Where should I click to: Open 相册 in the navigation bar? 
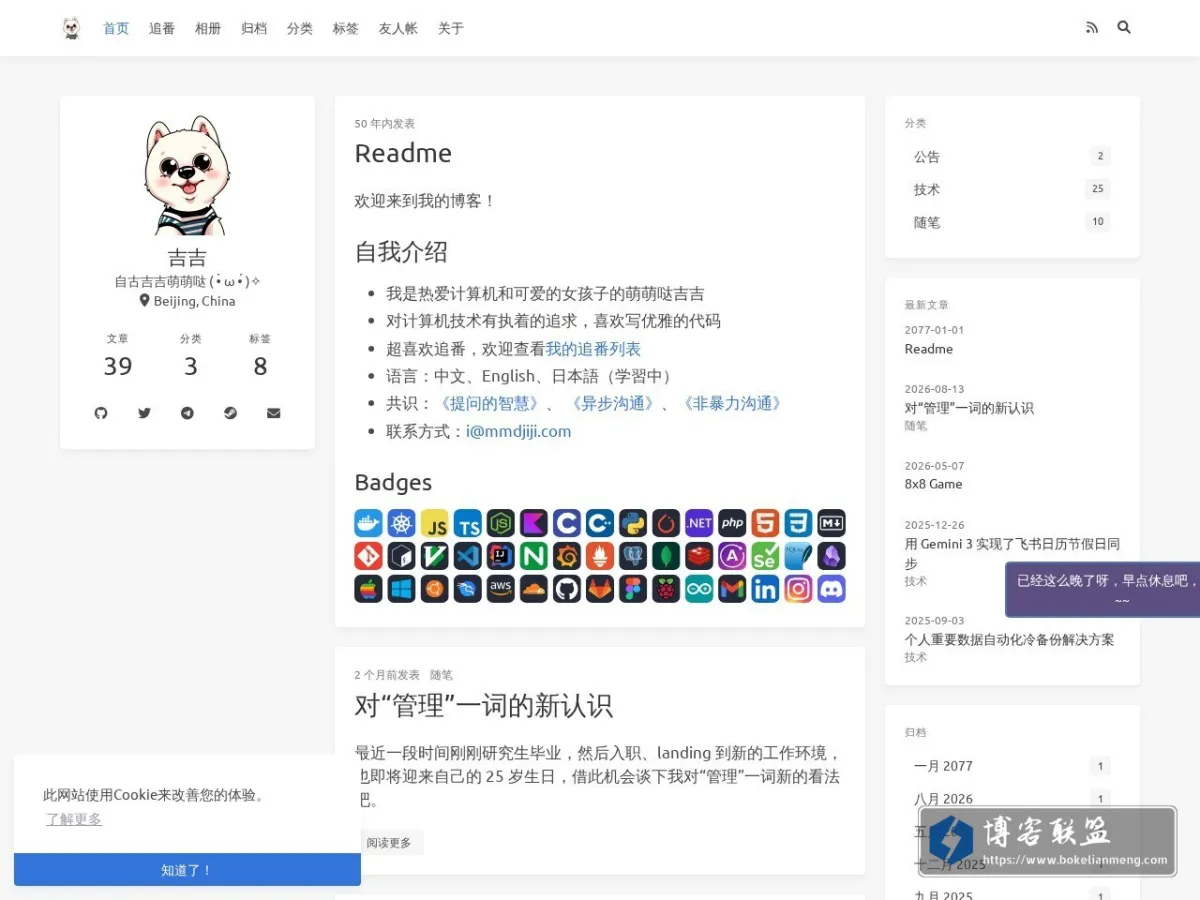tap(208, 28)
